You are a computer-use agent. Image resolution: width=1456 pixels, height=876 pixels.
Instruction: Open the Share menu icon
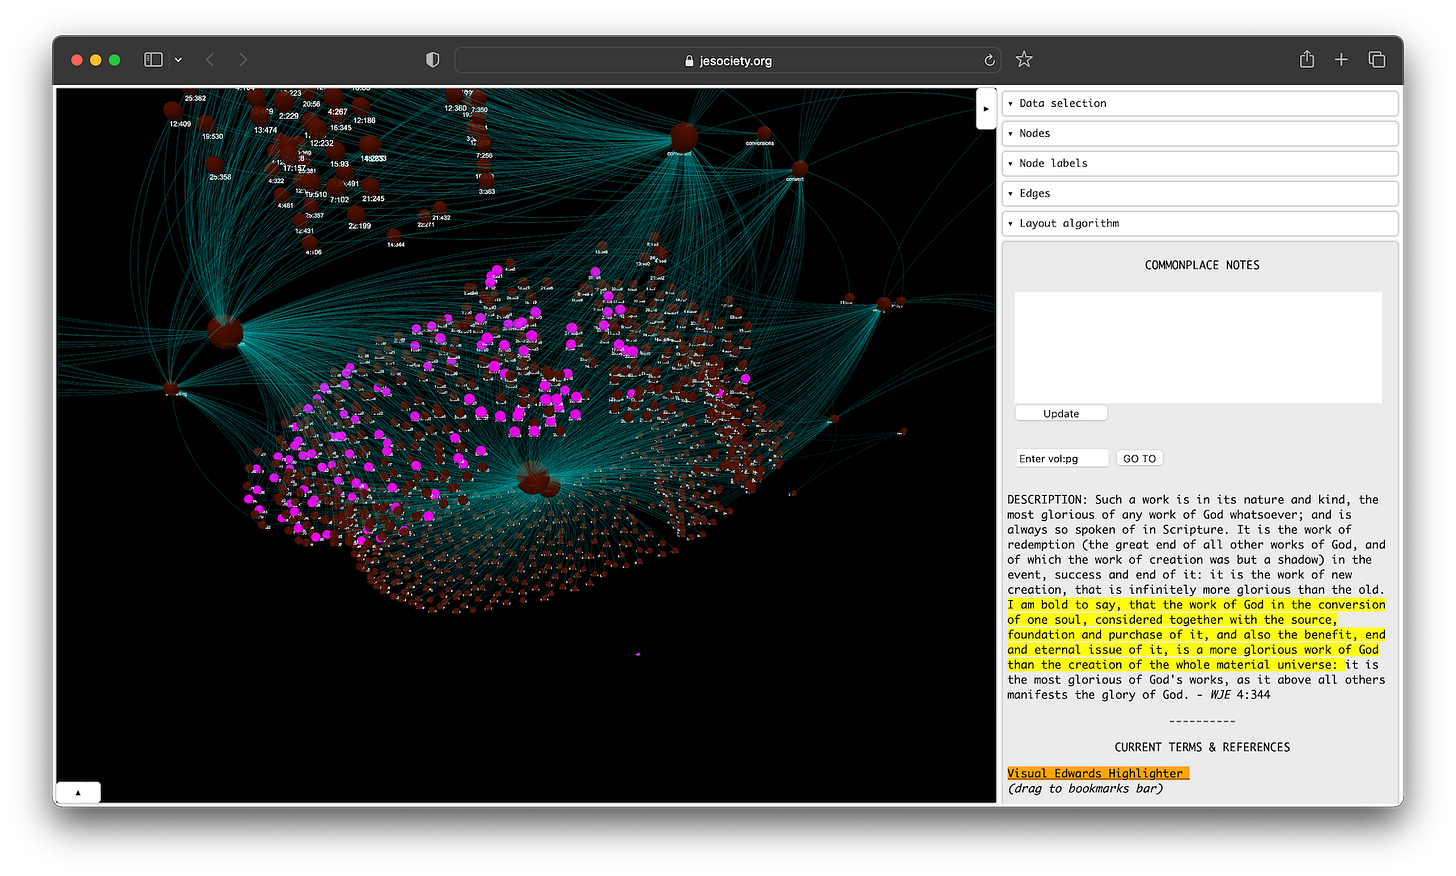coord(1307,60)
